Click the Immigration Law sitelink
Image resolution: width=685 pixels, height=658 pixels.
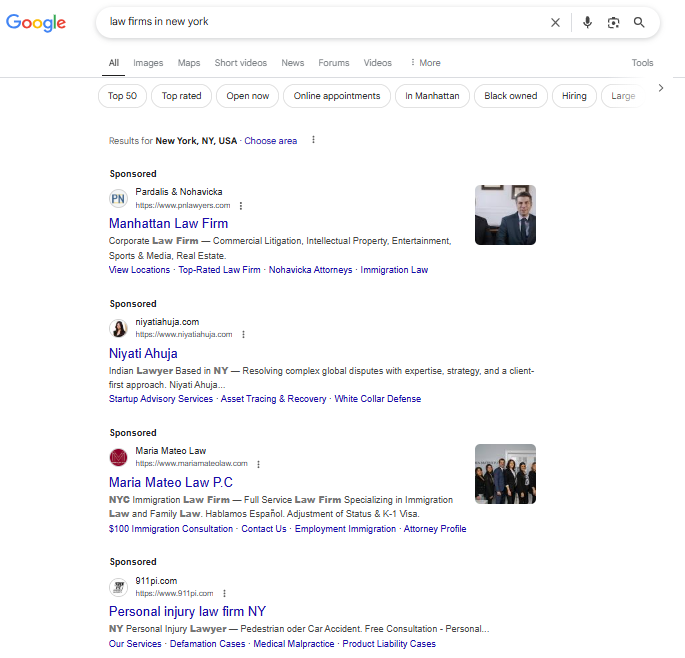pyautogui.click(x=394, y=270)
